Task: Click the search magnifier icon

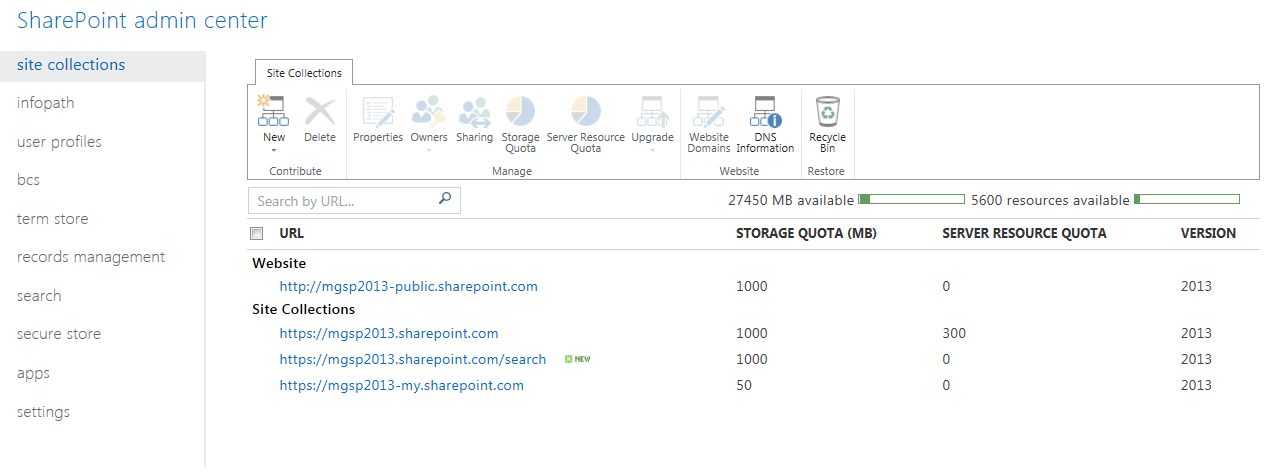Action: pos(445,199)
